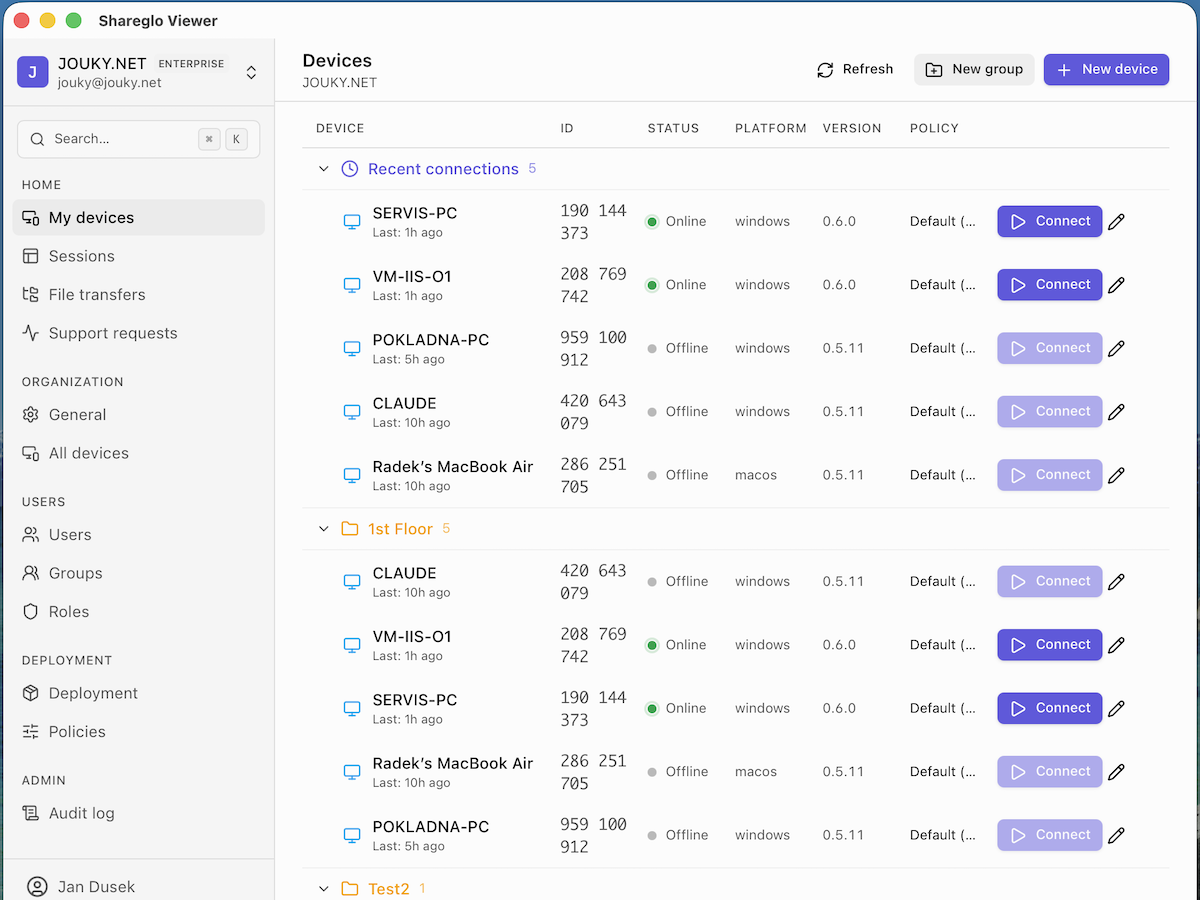Click edit pencil for CLAUDE in 1st Floor group
This screenshot has height=900, width=1200.
[x=1117, y=582]
